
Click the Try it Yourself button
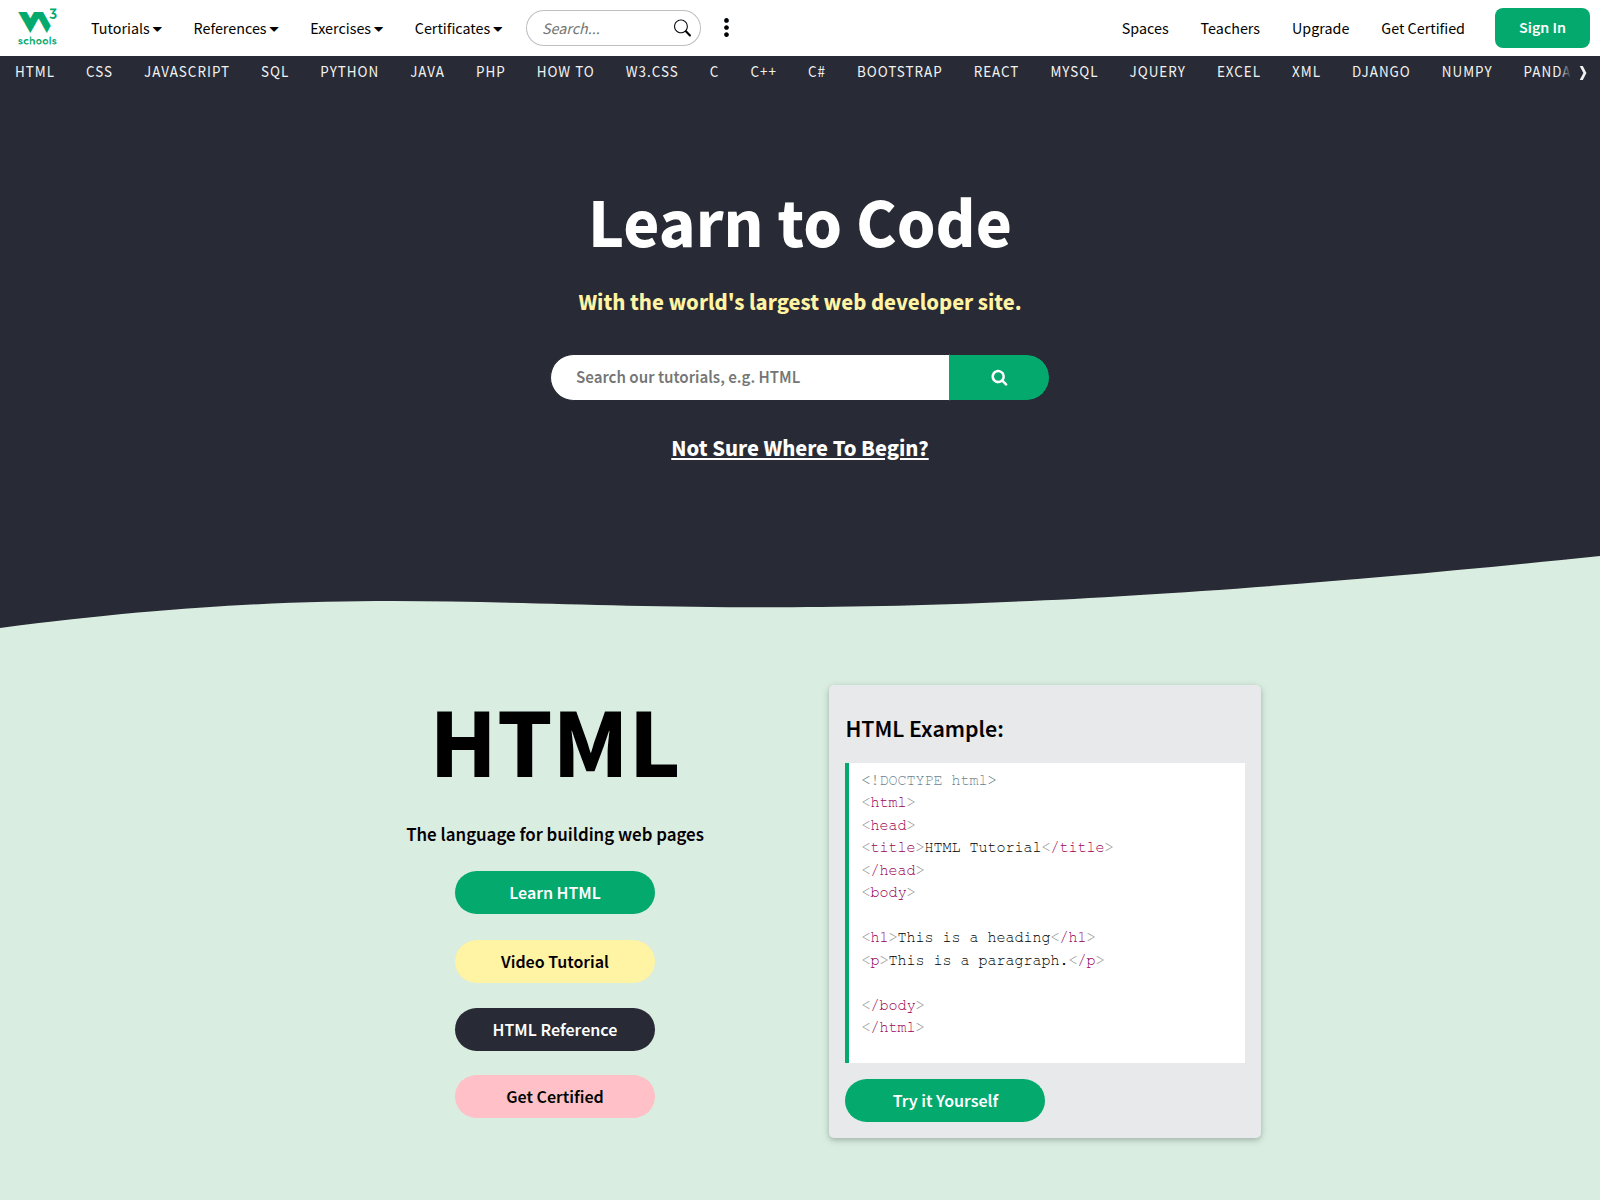945,1101
